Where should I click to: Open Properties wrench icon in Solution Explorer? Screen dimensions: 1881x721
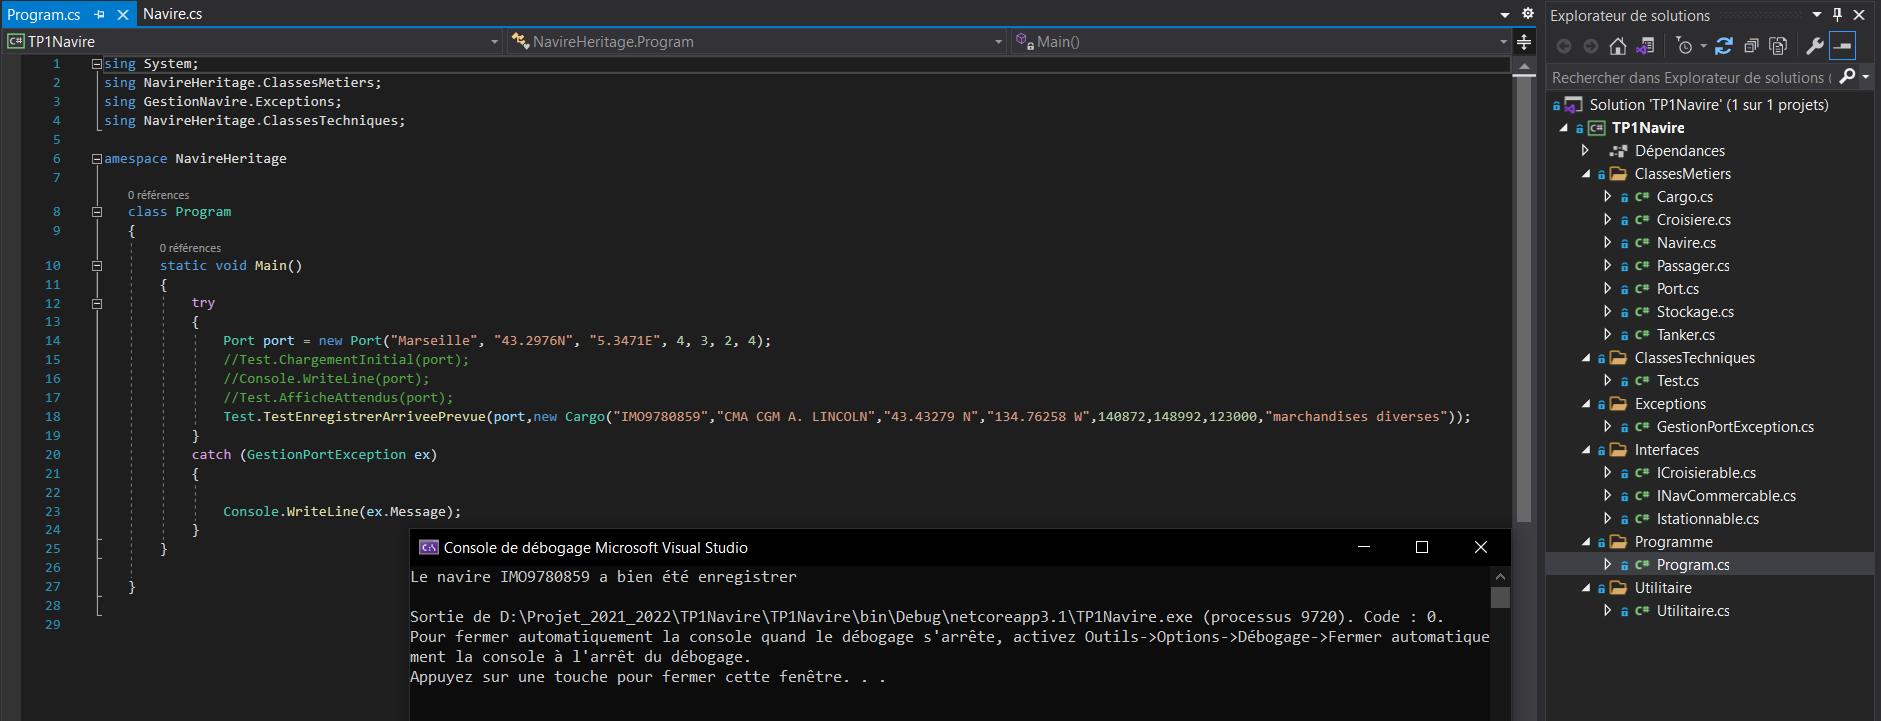coord(1815,46)
